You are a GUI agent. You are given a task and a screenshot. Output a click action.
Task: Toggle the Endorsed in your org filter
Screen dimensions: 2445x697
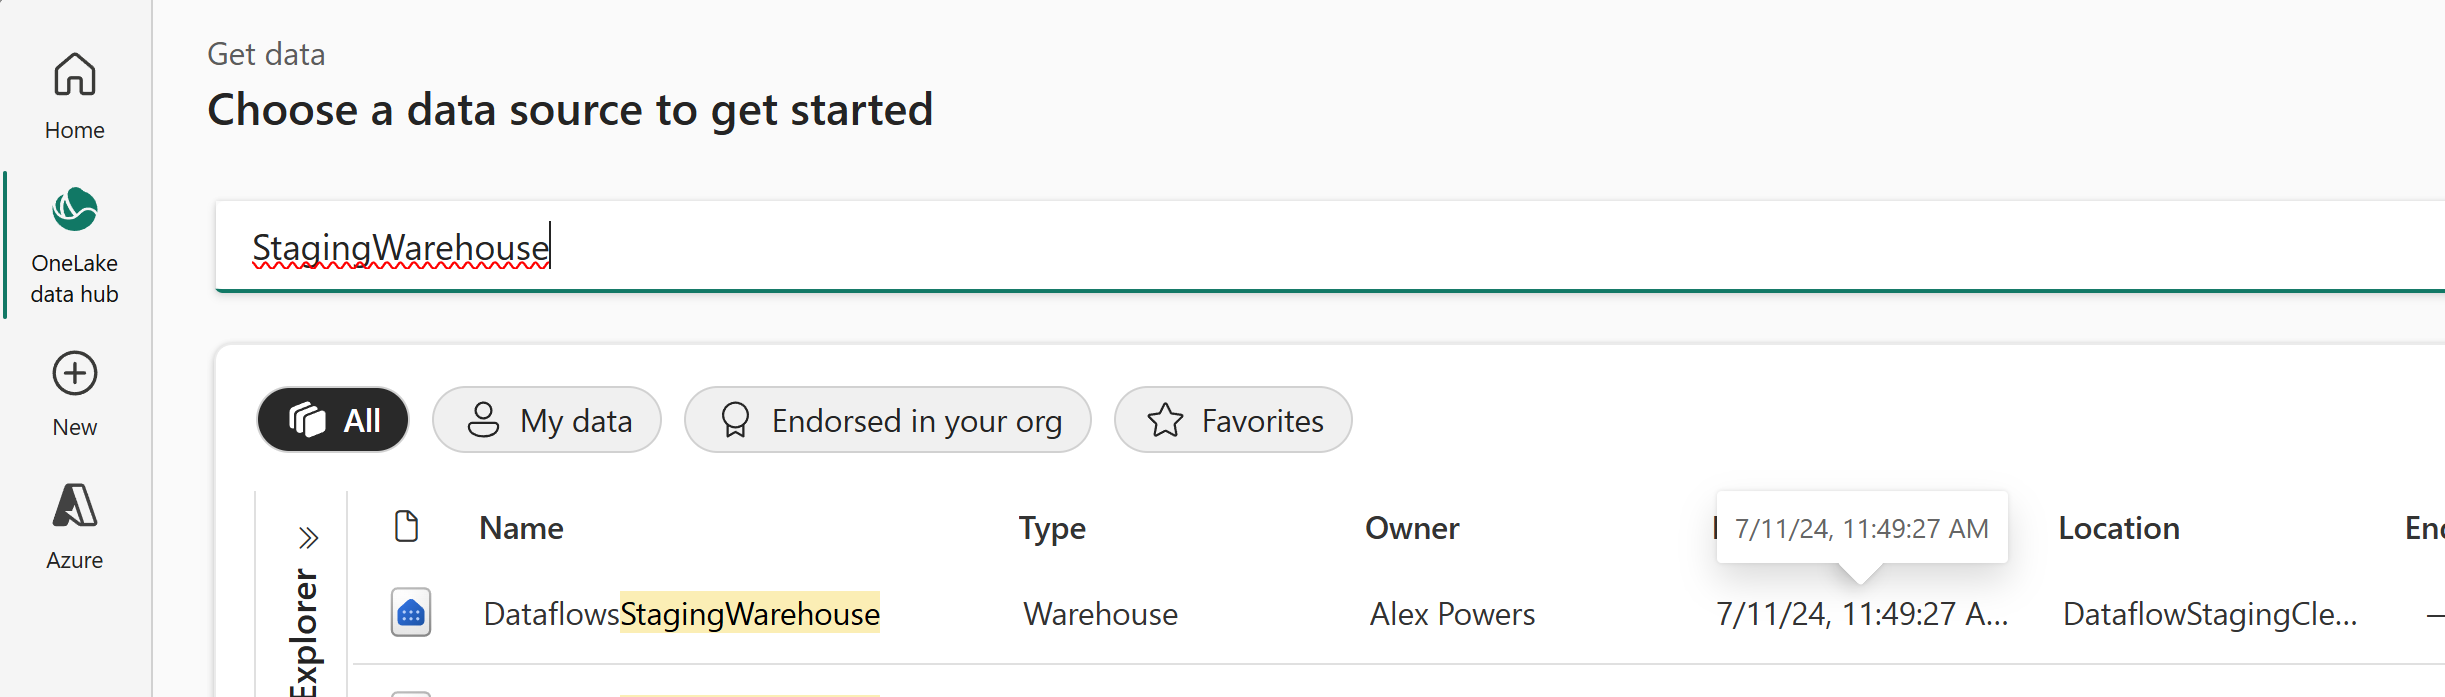pos(887,420)
